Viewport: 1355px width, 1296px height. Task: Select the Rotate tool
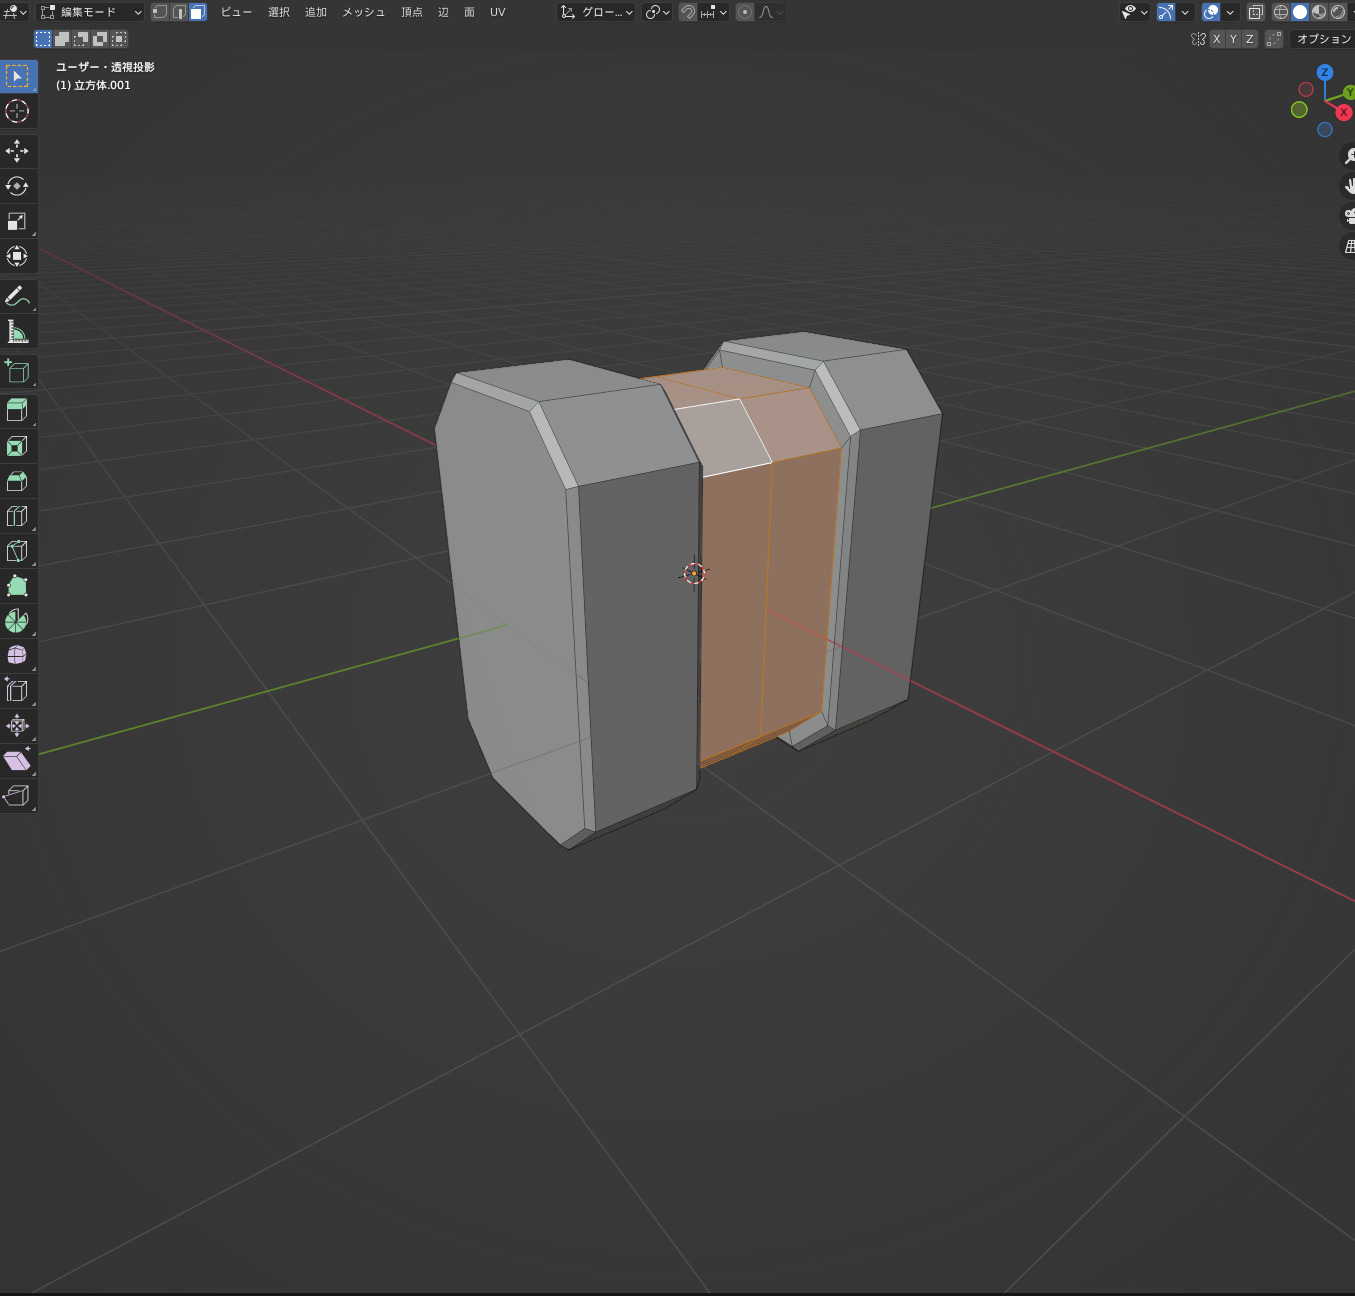coord(17,186)
